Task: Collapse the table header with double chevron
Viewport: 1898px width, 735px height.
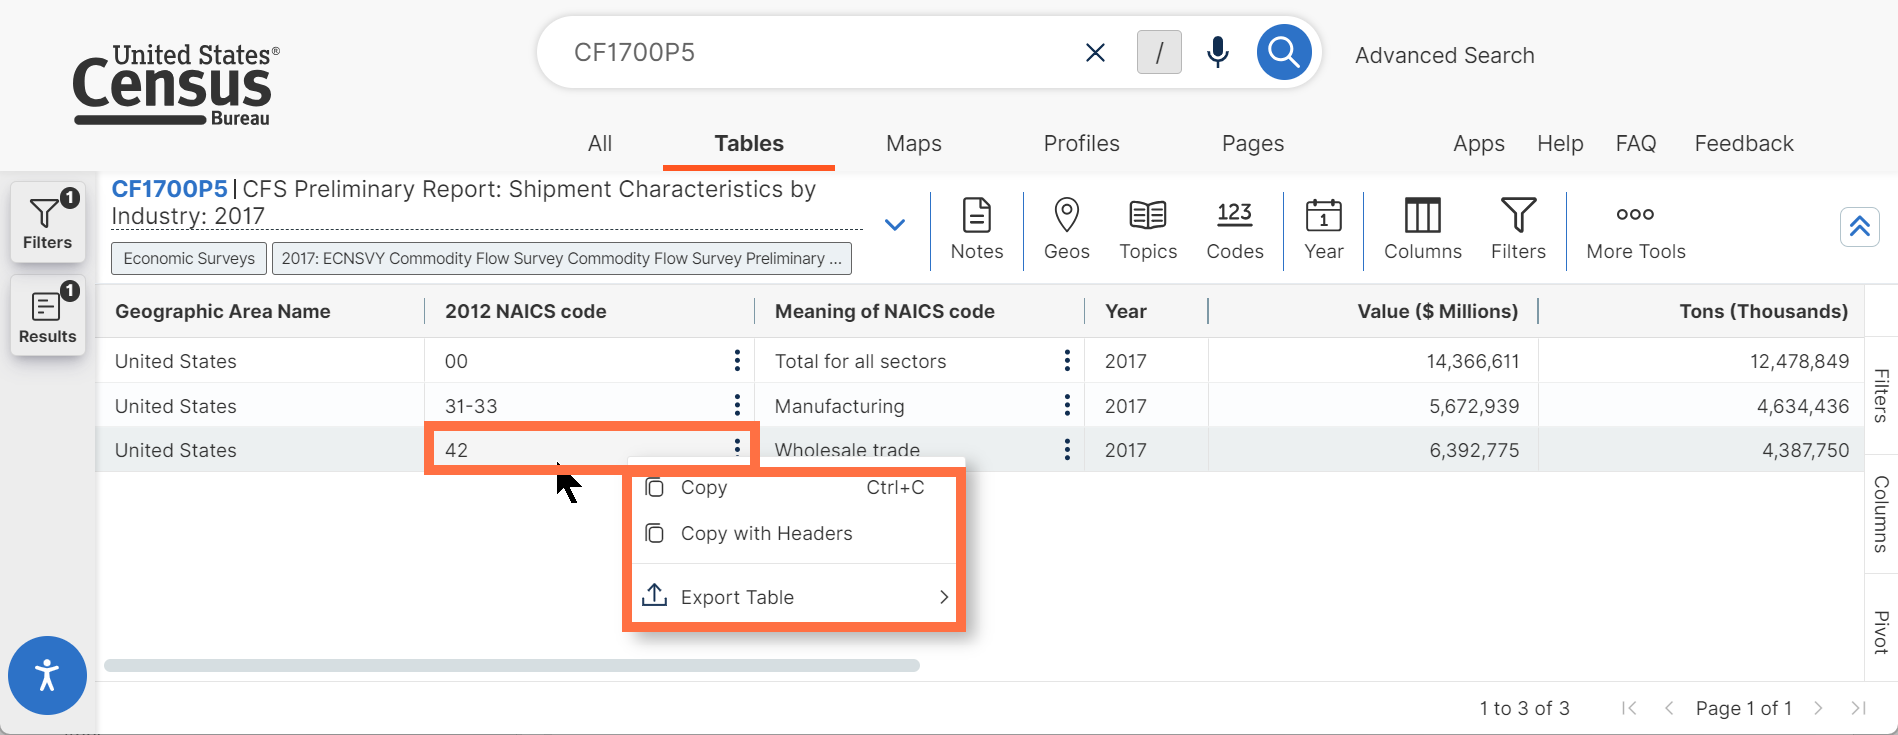Action: [1860, 227]
